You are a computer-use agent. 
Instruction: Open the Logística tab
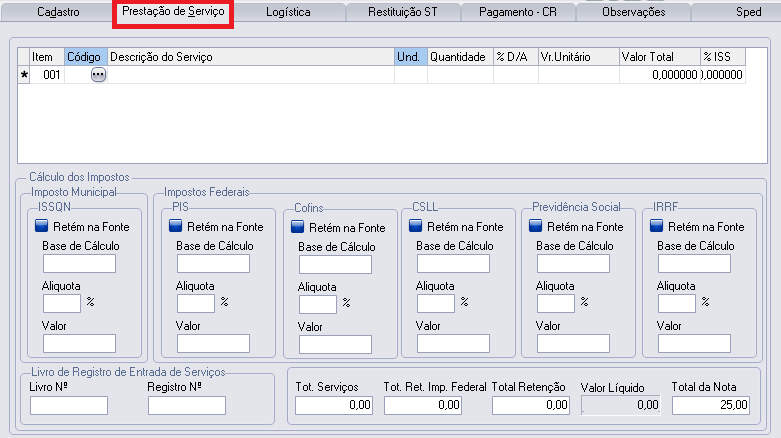(x=288, y=13)
